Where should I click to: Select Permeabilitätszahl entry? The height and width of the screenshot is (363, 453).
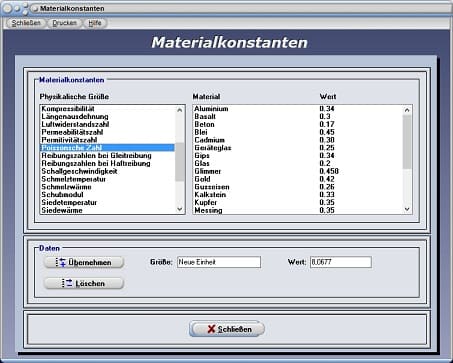(x=107, y=132)
